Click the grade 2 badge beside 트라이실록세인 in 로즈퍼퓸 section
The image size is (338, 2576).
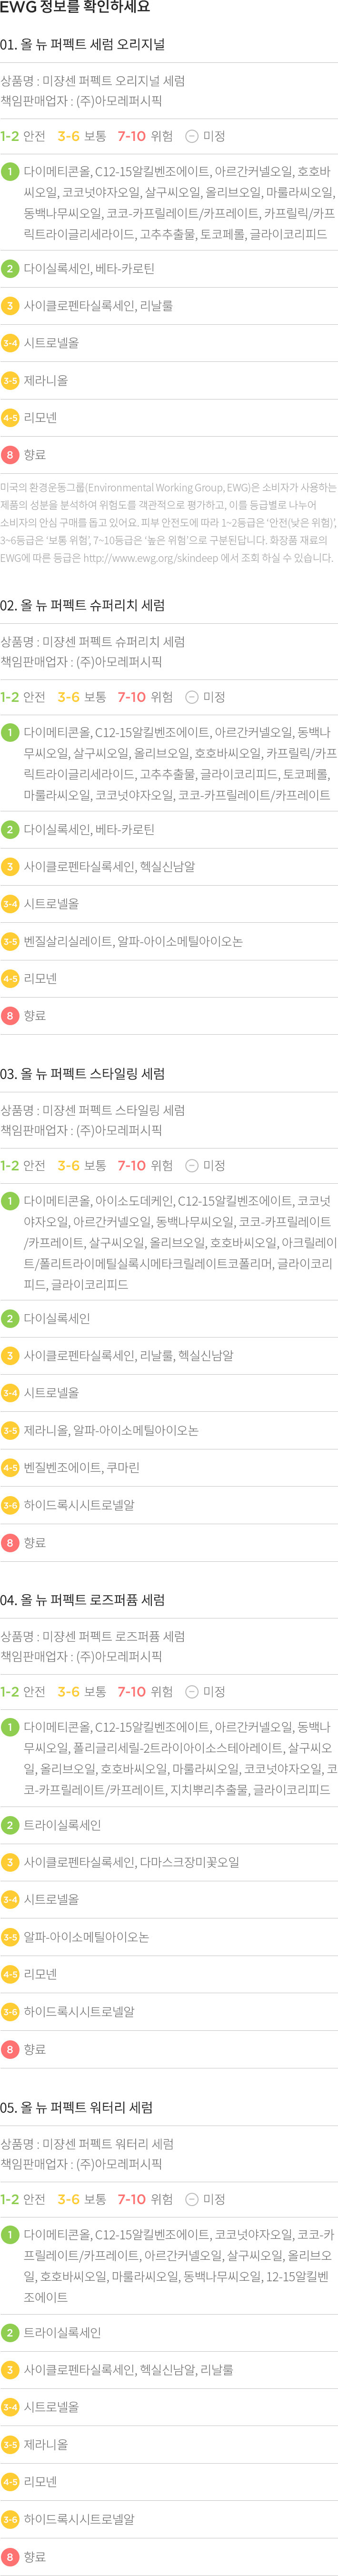(10, 1825)
